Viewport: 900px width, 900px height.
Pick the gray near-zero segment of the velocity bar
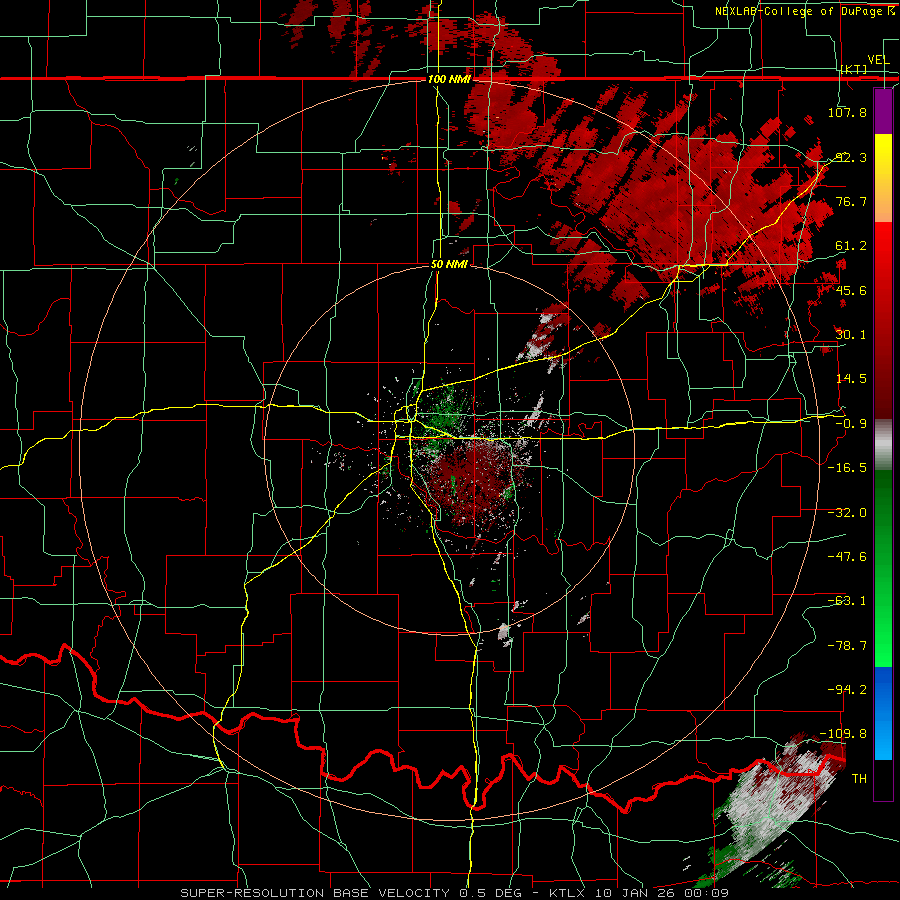pyautogui.click(x=883, y=445)
